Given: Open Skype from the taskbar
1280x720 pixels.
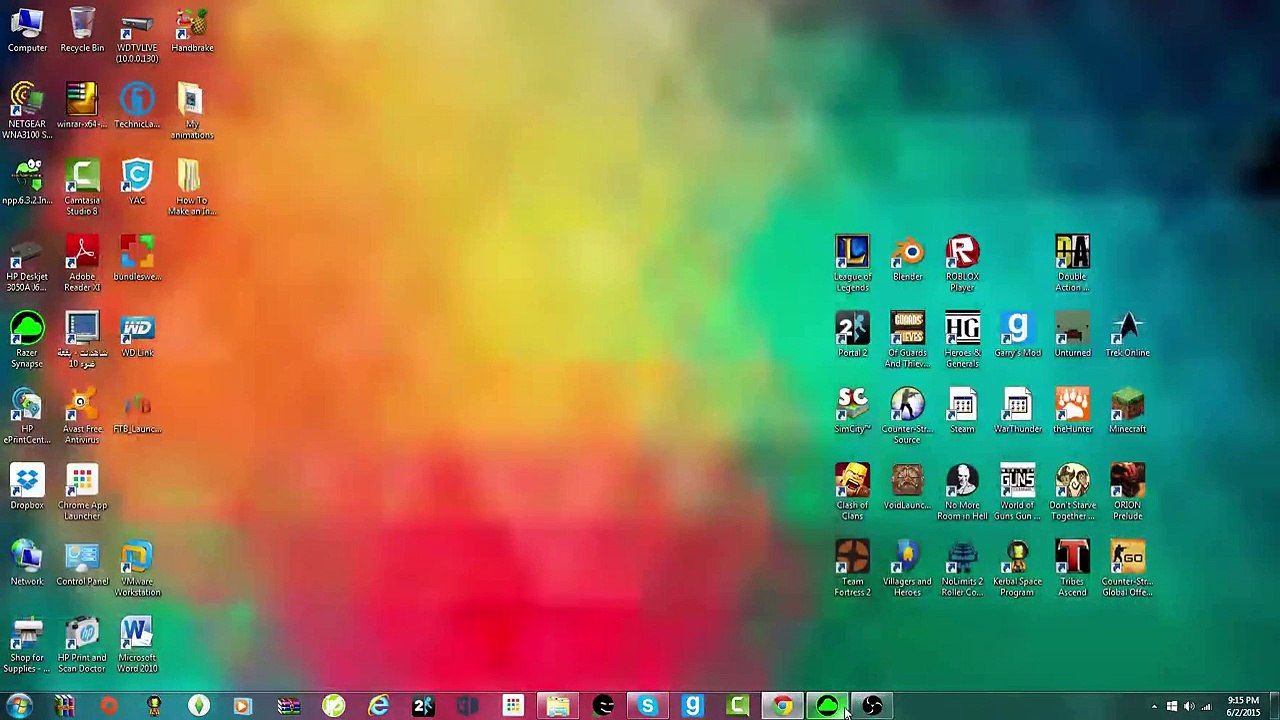Looking at the screenshot, I should click(x=648, y=706).
